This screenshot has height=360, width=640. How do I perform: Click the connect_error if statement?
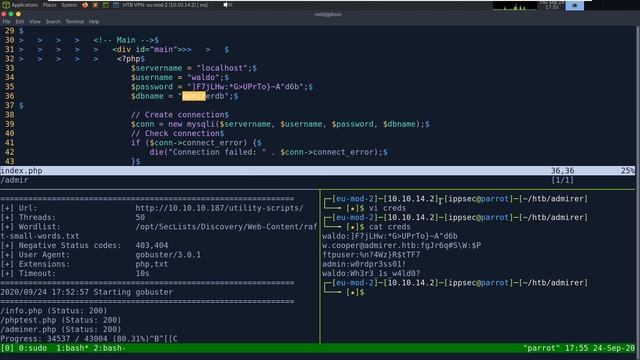(x=196, y=143)
